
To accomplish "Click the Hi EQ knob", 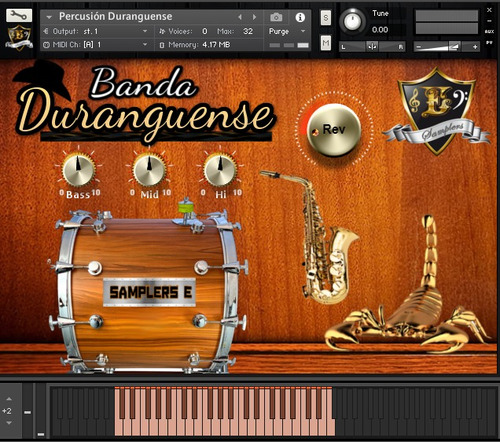I will click(x=220, y=170).
